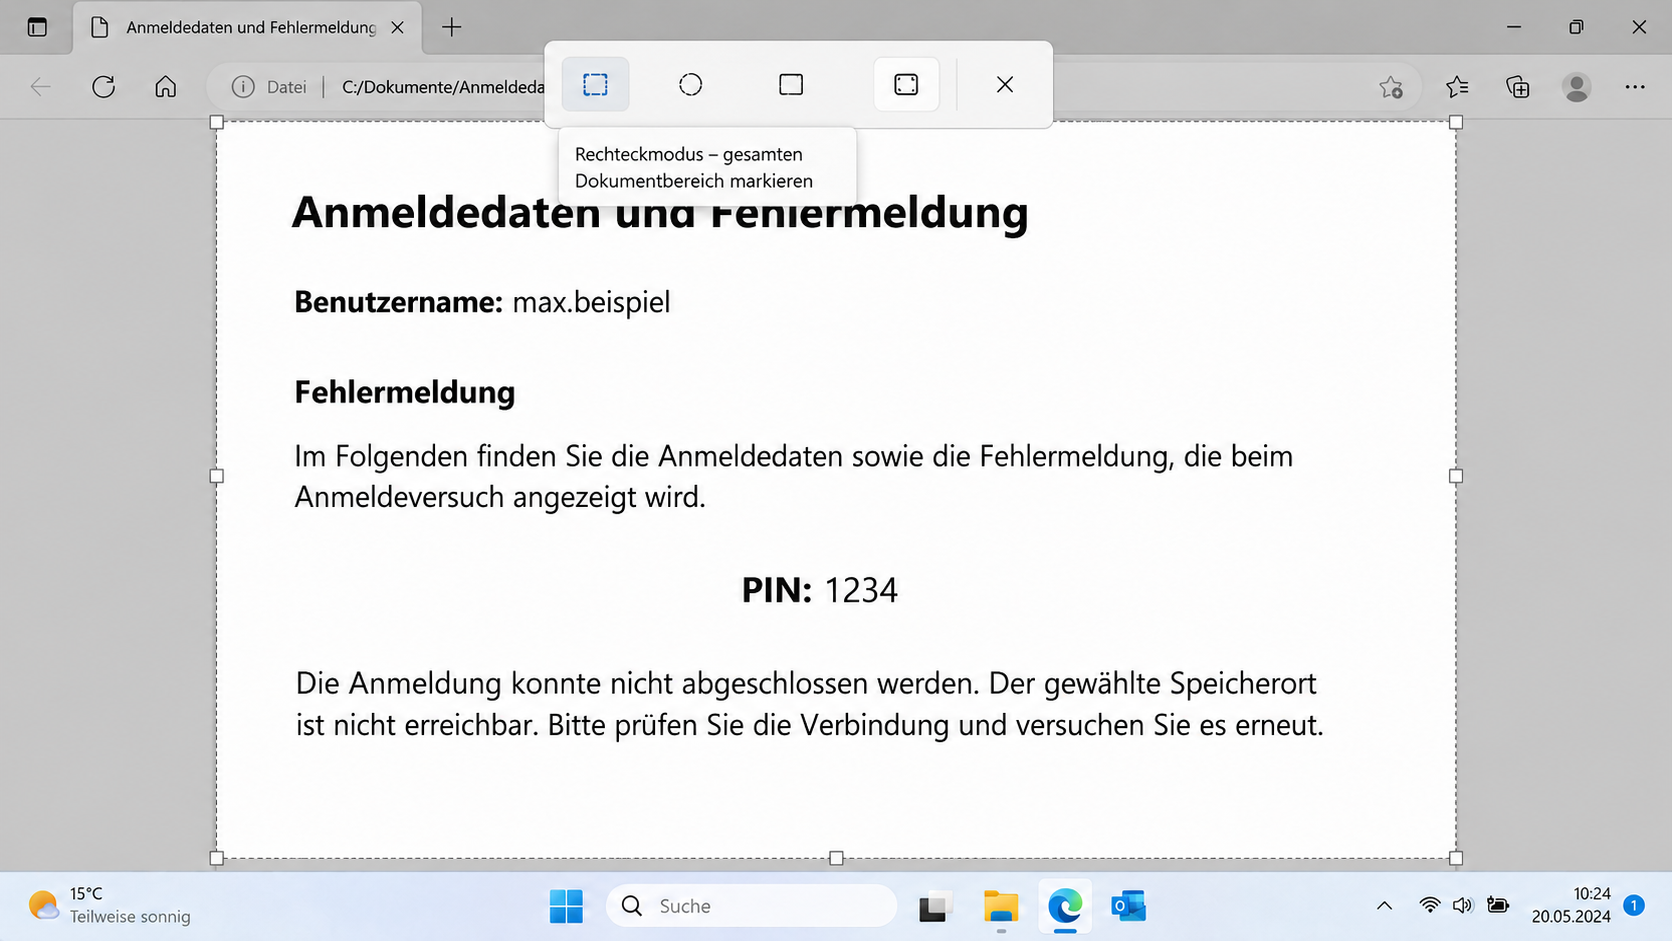Close the snipping toolbar
Image resolution: width=1672 pixels, height=941 pixels.
point(1005,85)
